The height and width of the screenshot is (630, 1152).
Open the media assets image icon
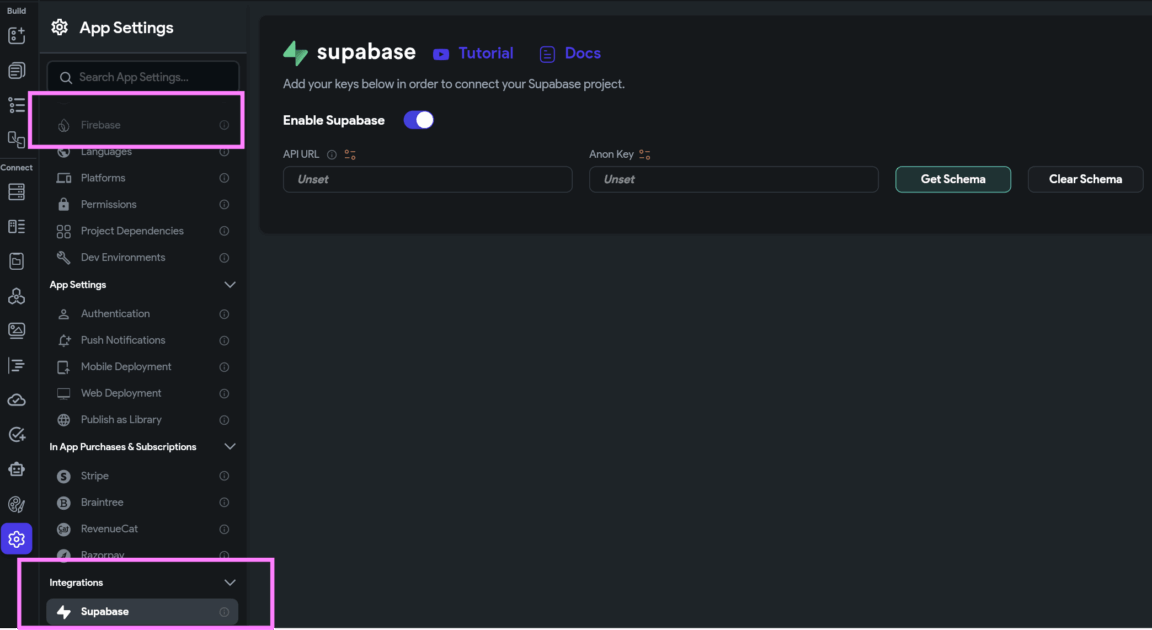[16, 330]
